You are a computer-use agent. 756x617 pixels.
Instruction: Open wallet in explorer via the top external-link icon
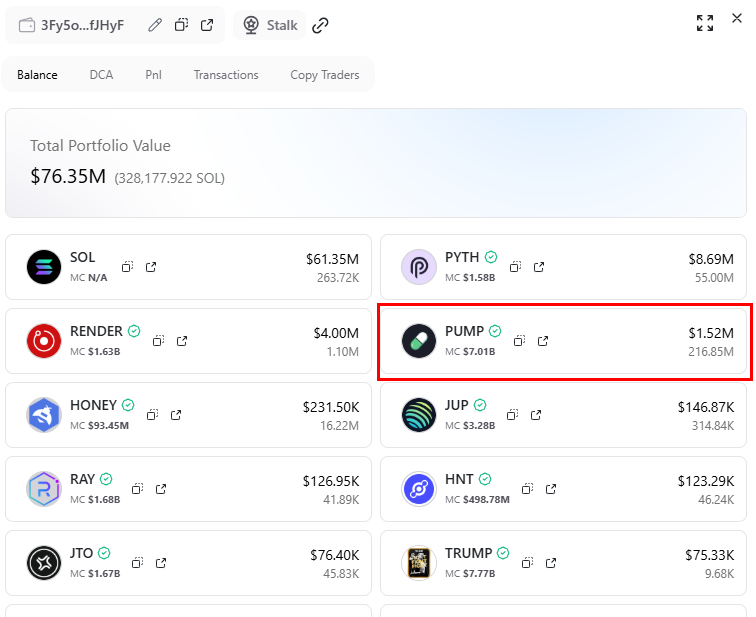[207, 25]
